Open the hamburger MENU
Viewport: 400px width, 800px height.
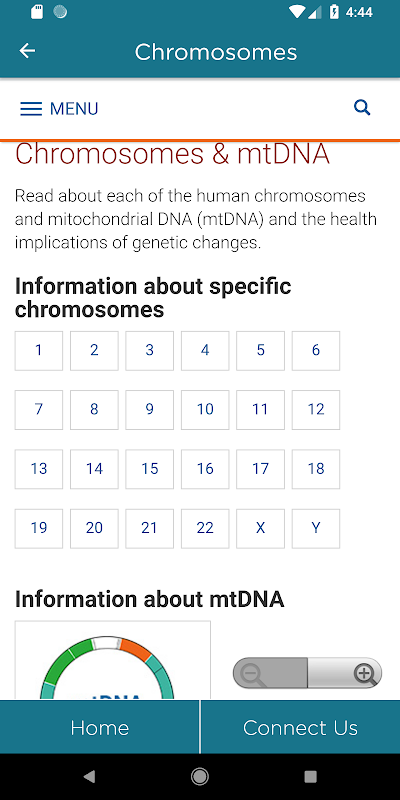[x=59, y=109]
